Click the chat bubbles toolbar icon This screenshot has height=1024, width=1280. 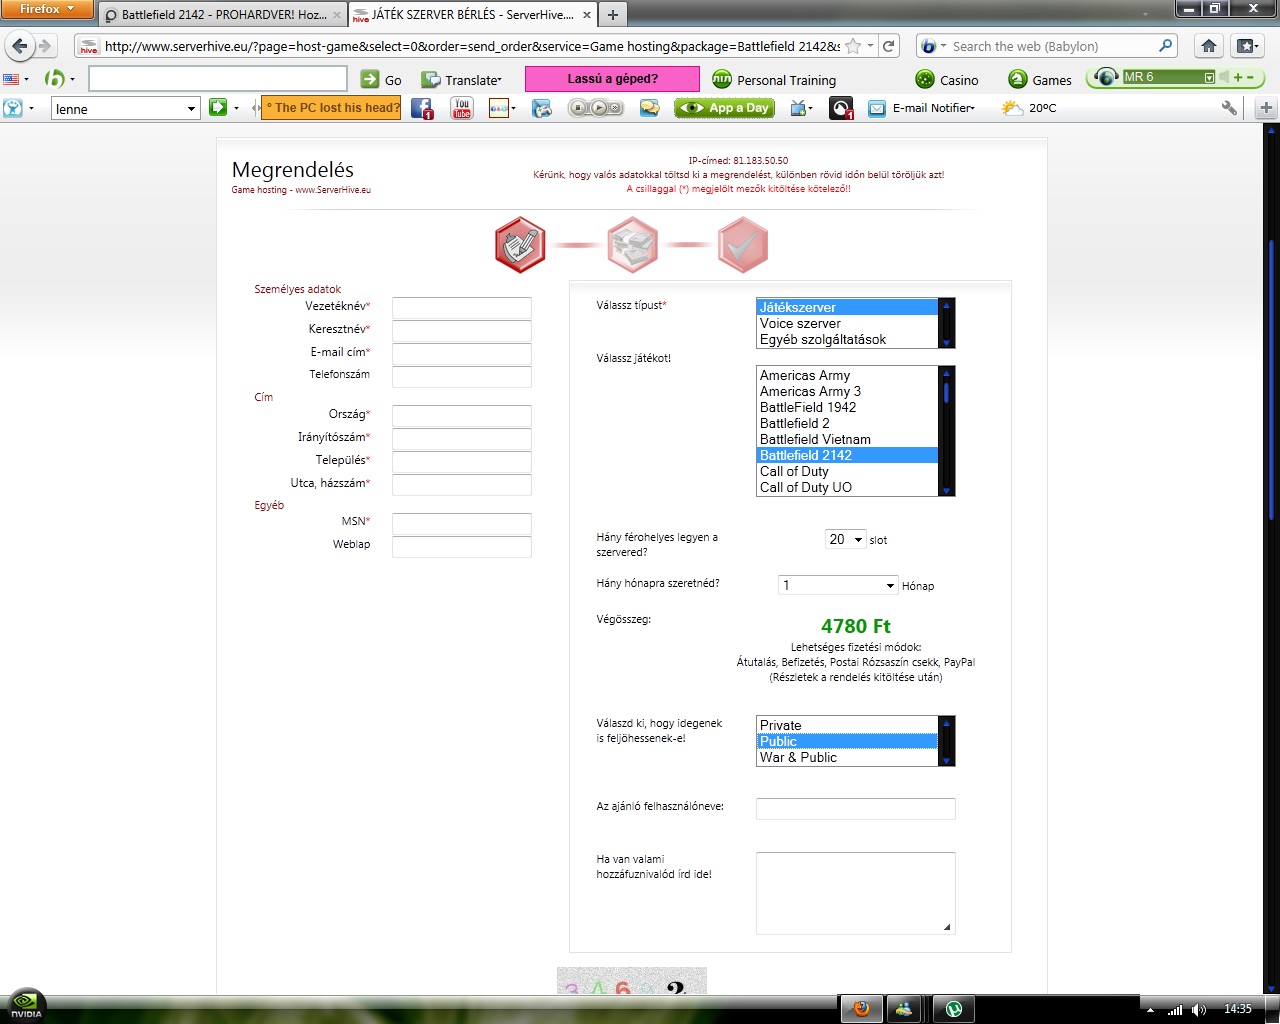point(650,108)
